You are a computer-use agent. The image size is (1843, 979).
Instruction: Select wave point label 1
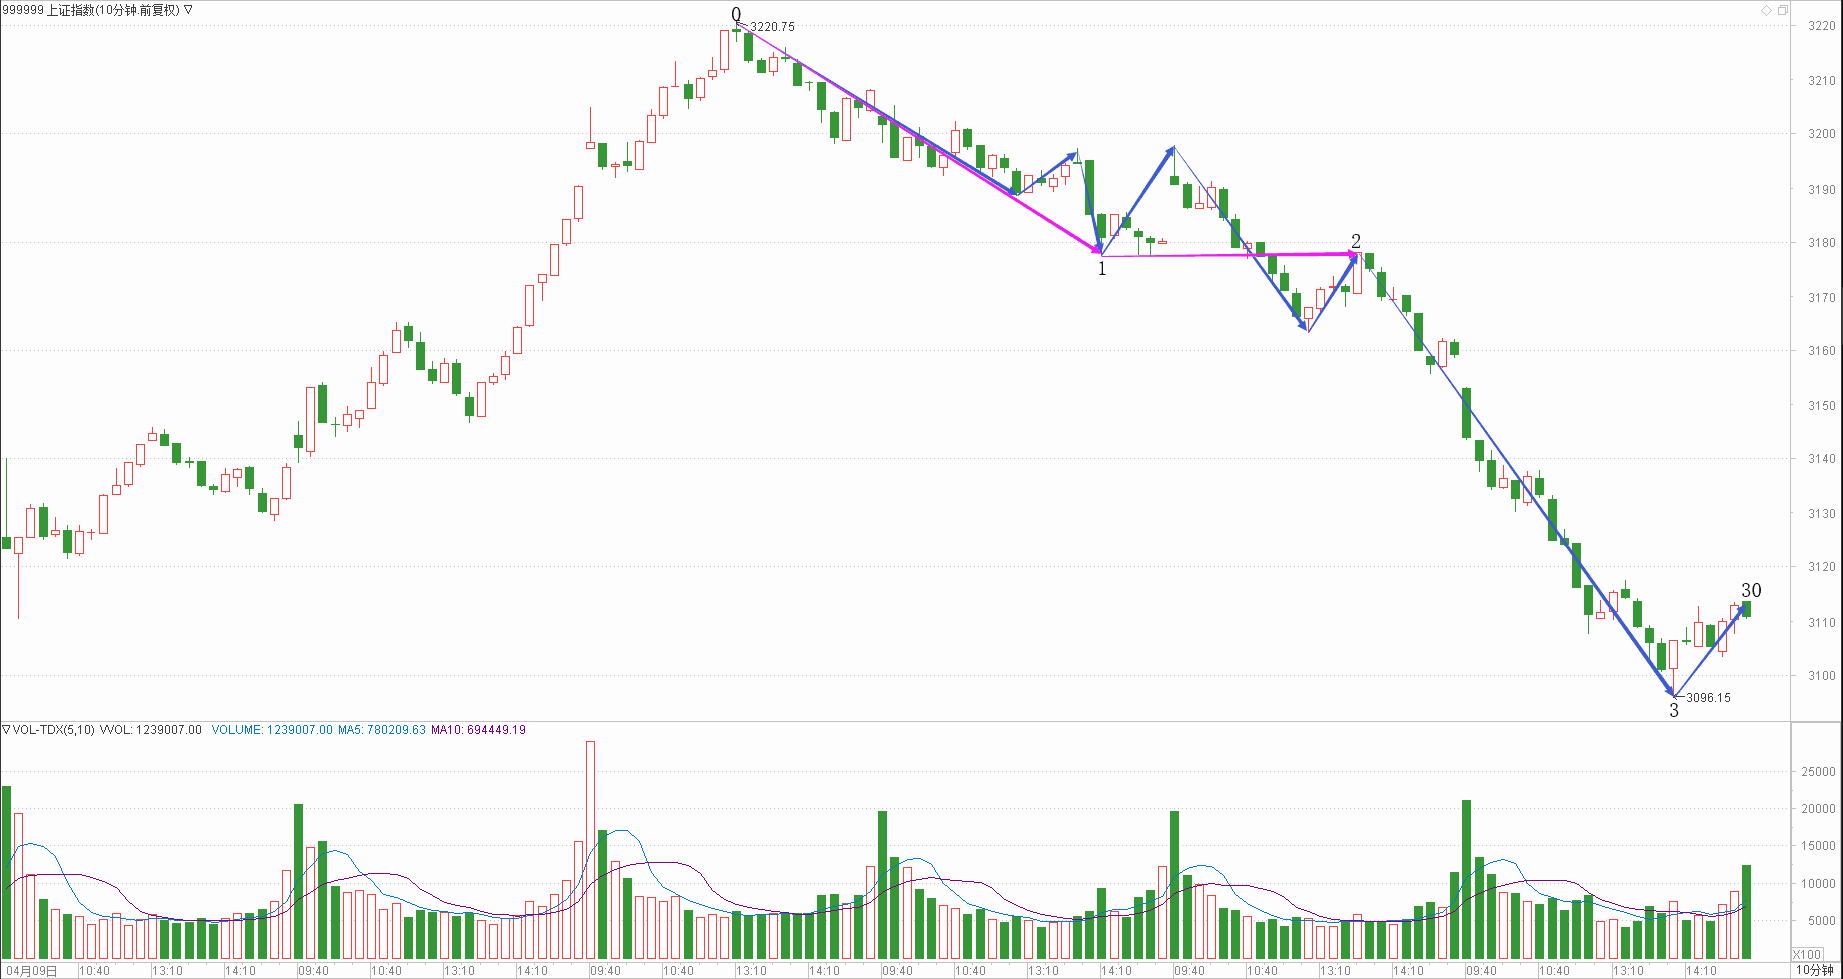(1102, 269)
